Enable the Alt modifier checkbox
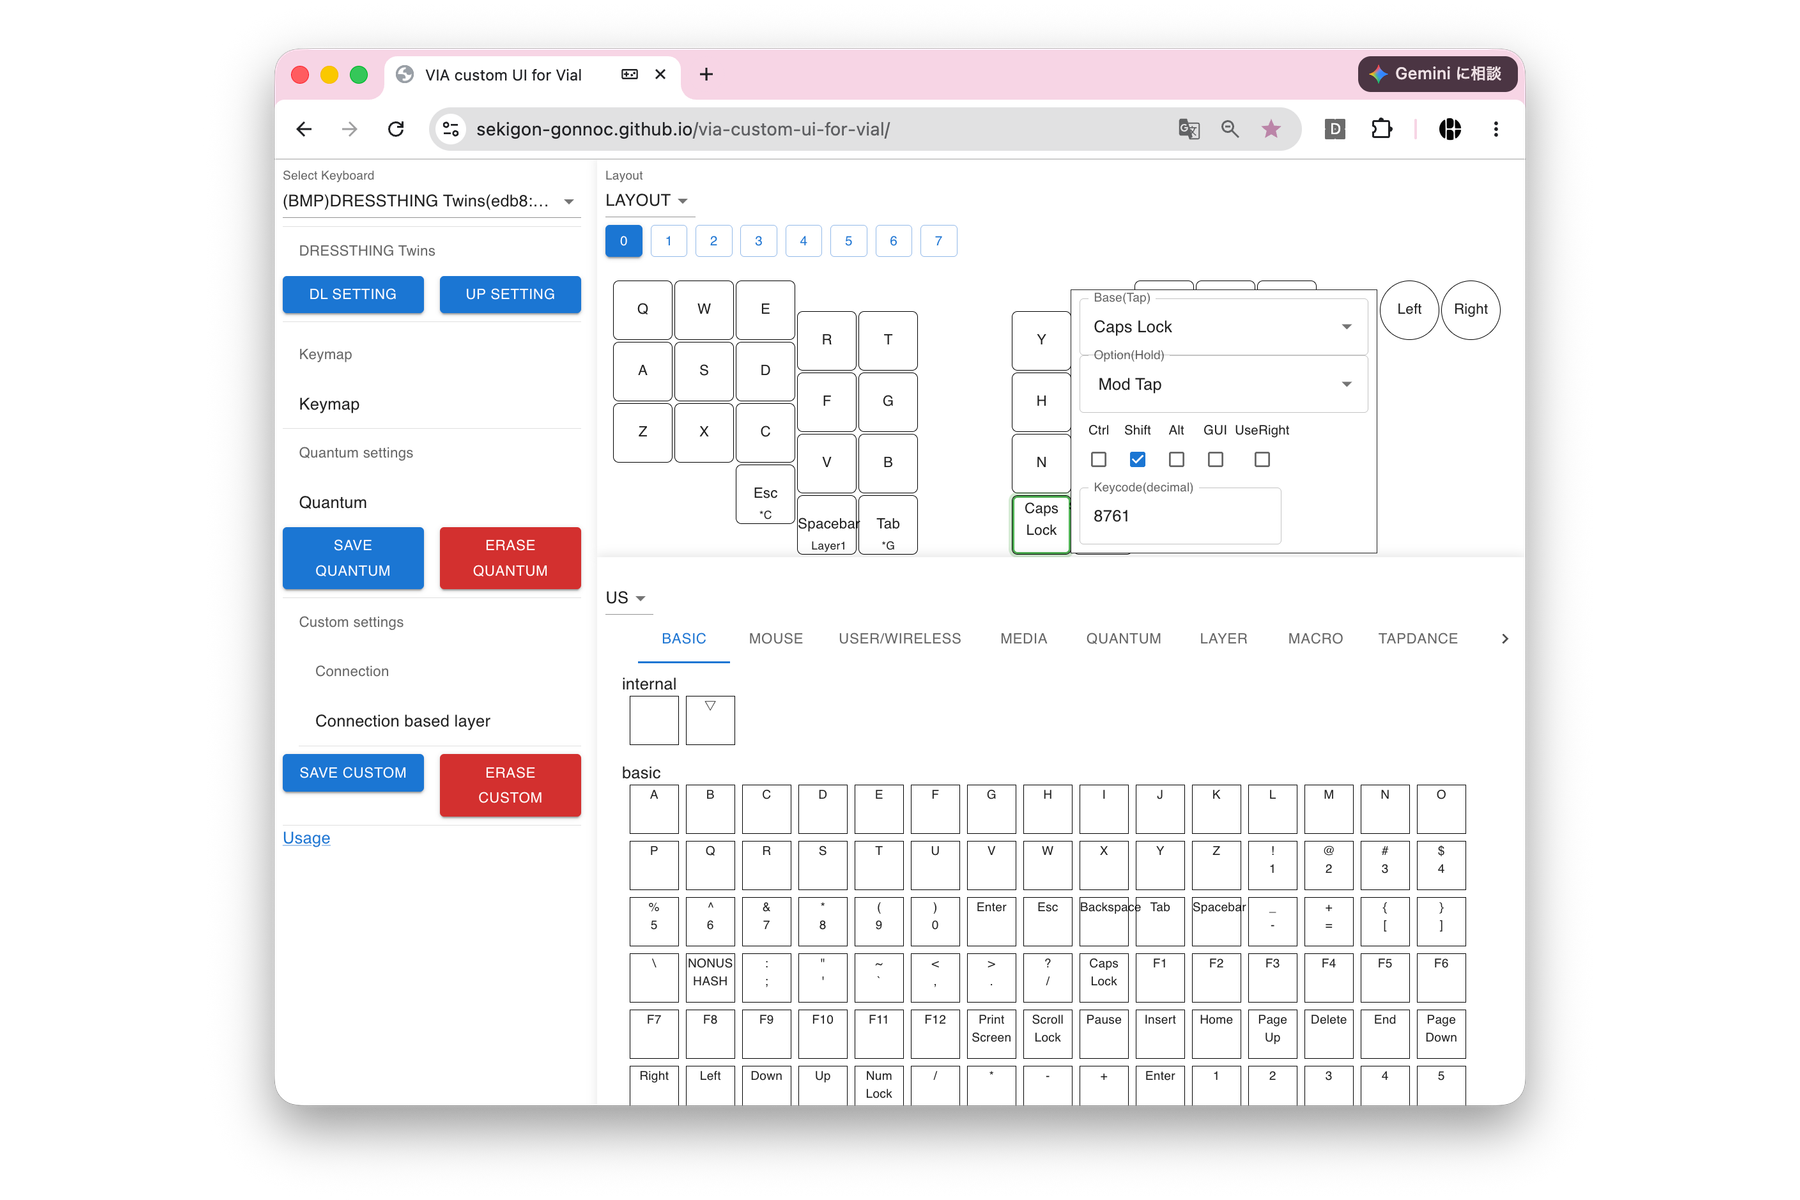This screenshot has height=1200, width=1800. 1177,460
